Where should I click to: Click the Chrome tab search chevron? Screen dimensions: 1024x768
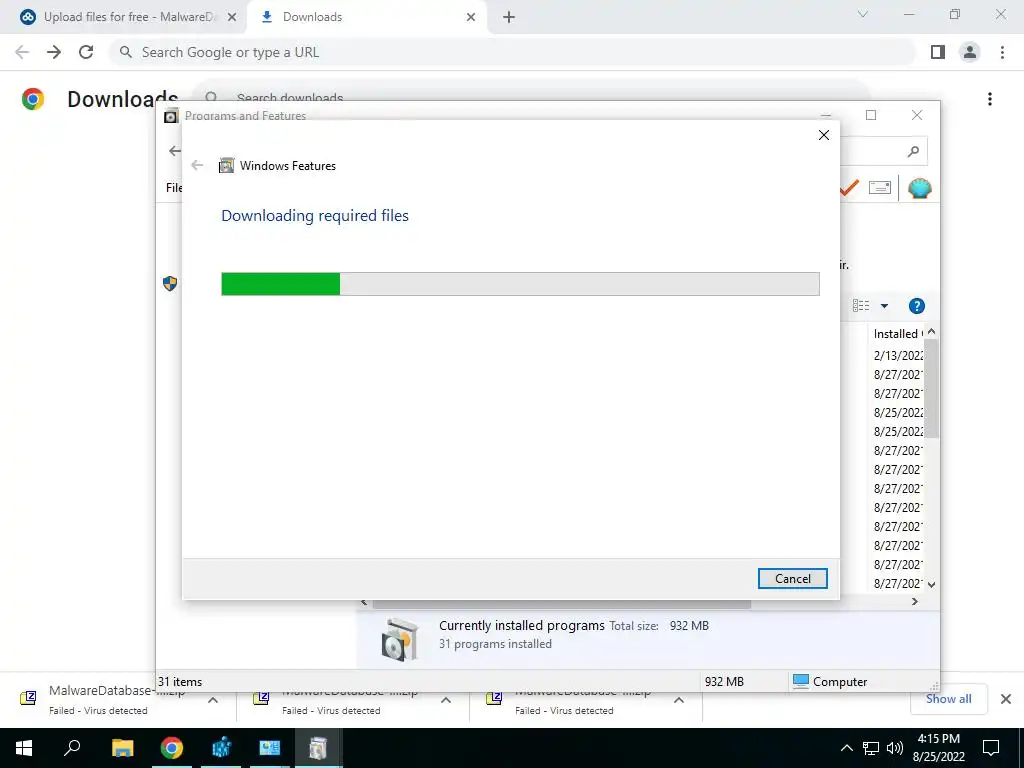coord(862,14)
